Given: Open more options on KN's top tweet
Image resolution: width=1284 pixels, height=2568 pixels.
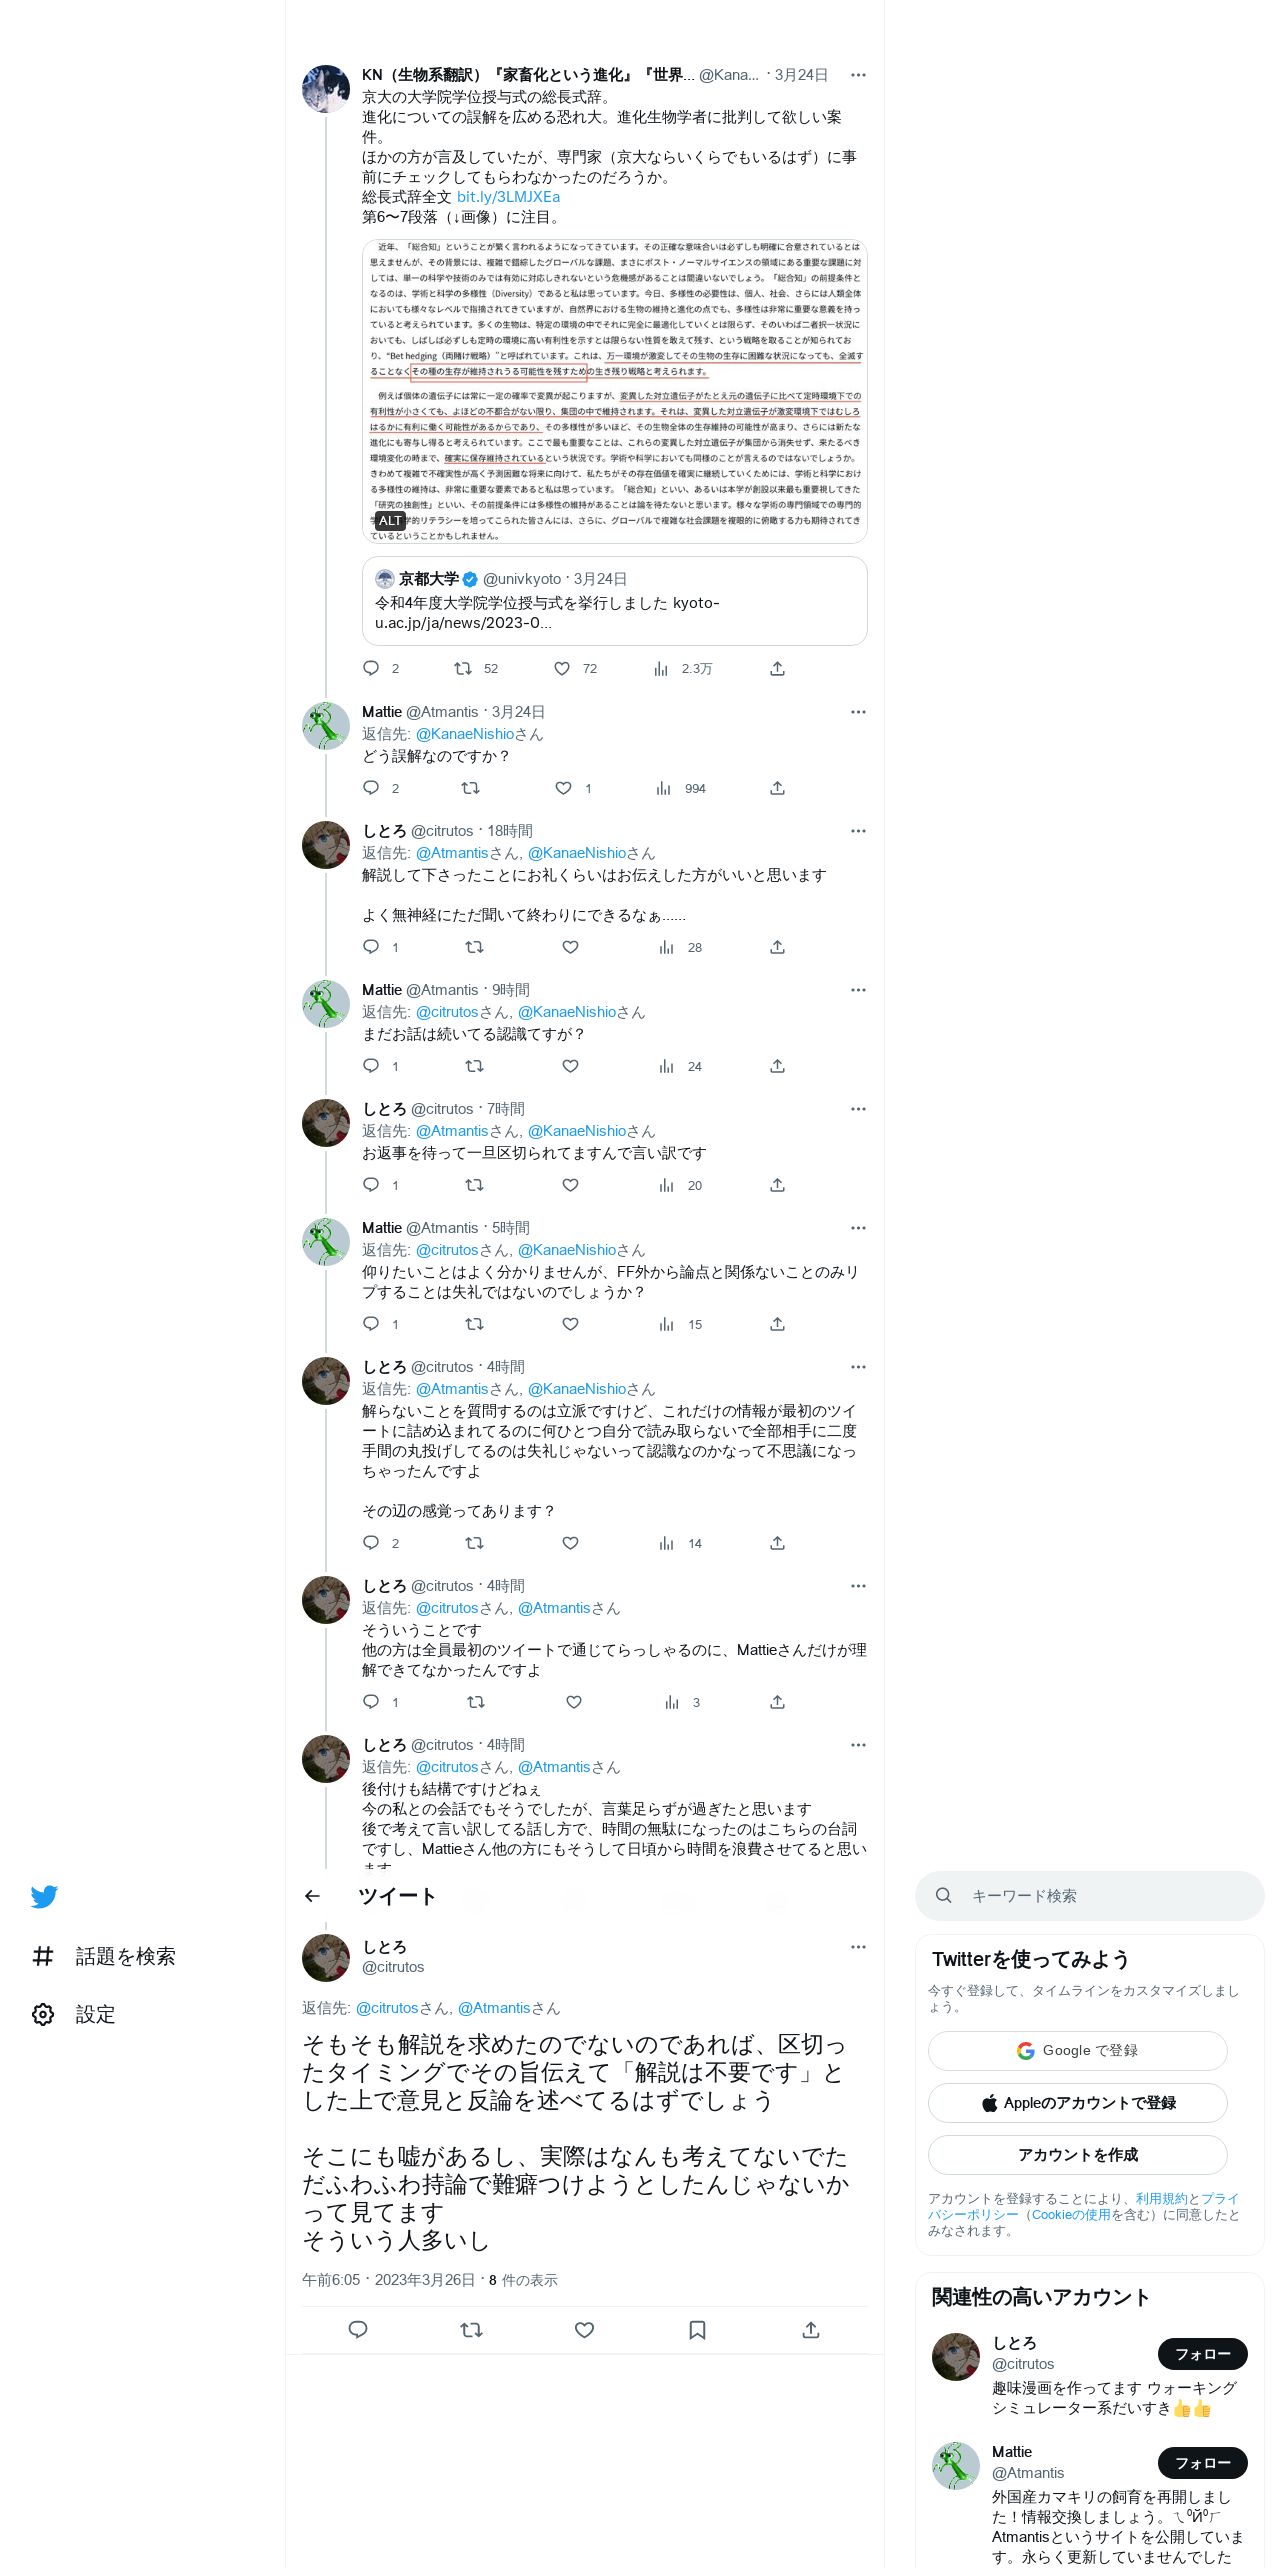Looking at the screenshot, I should coord(858,75).
